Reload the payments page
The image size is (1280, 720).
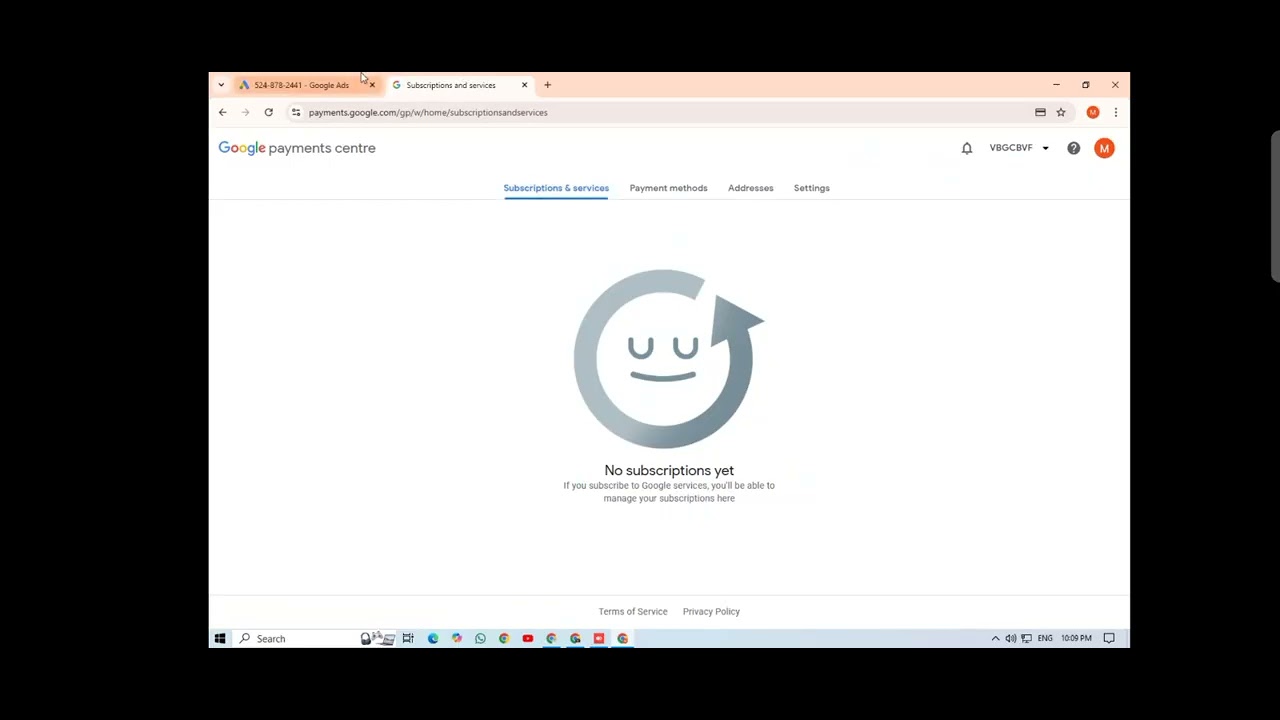pyautogui.click(x=268, y=112)
